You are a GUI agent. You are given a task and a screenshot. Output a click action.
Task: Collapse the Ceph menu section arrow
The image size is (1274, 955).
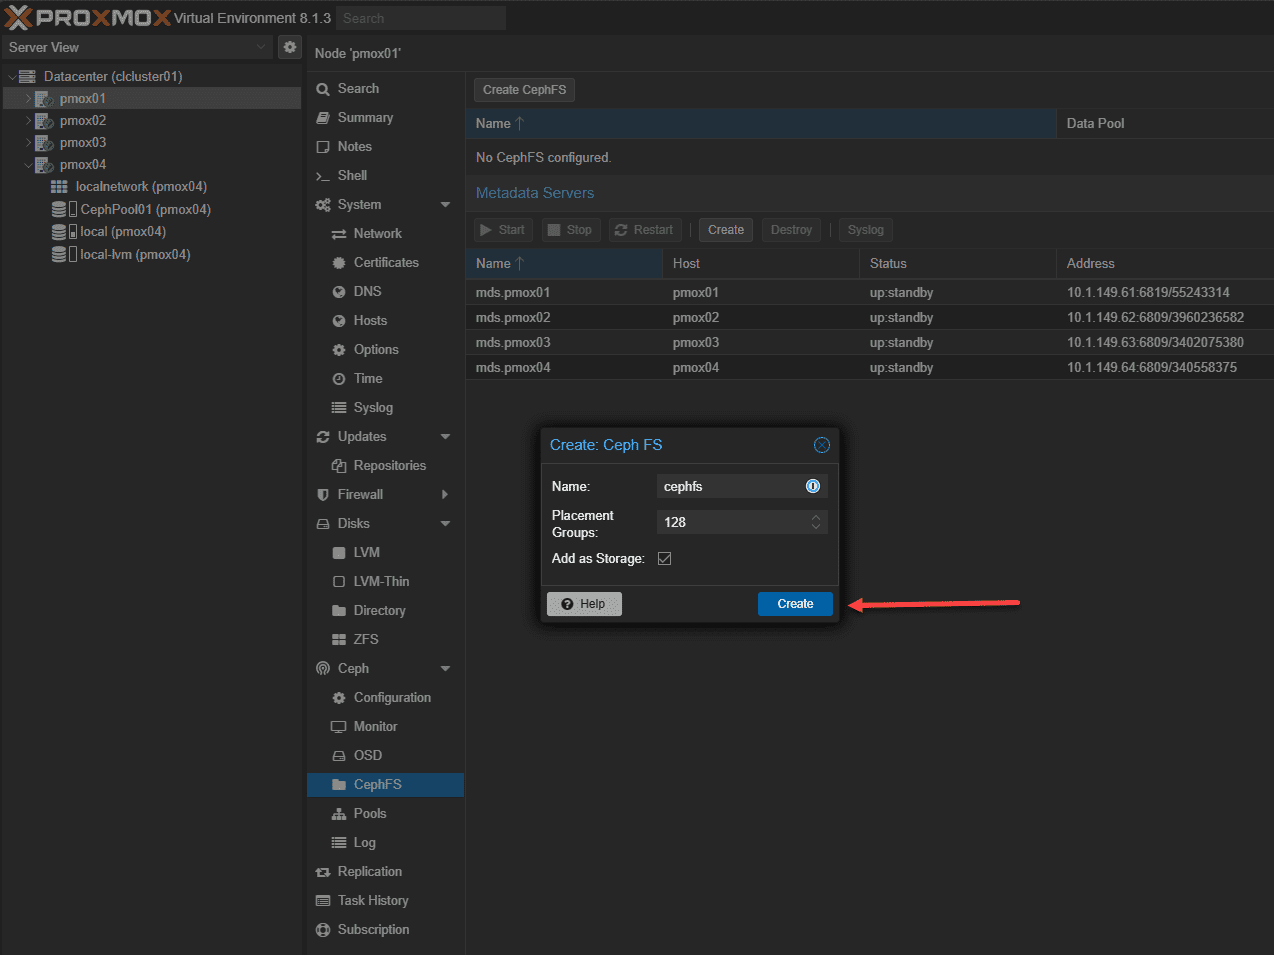pyautogui.click(x=445, y=669)
